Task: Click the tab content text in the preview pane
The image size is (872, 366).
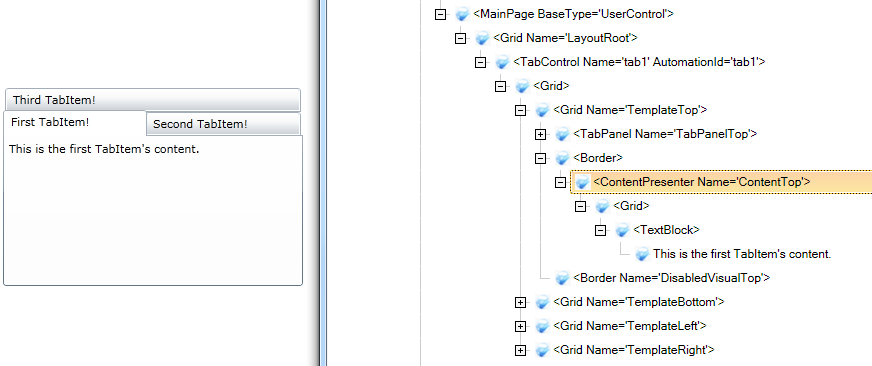Action: point(104,149)
